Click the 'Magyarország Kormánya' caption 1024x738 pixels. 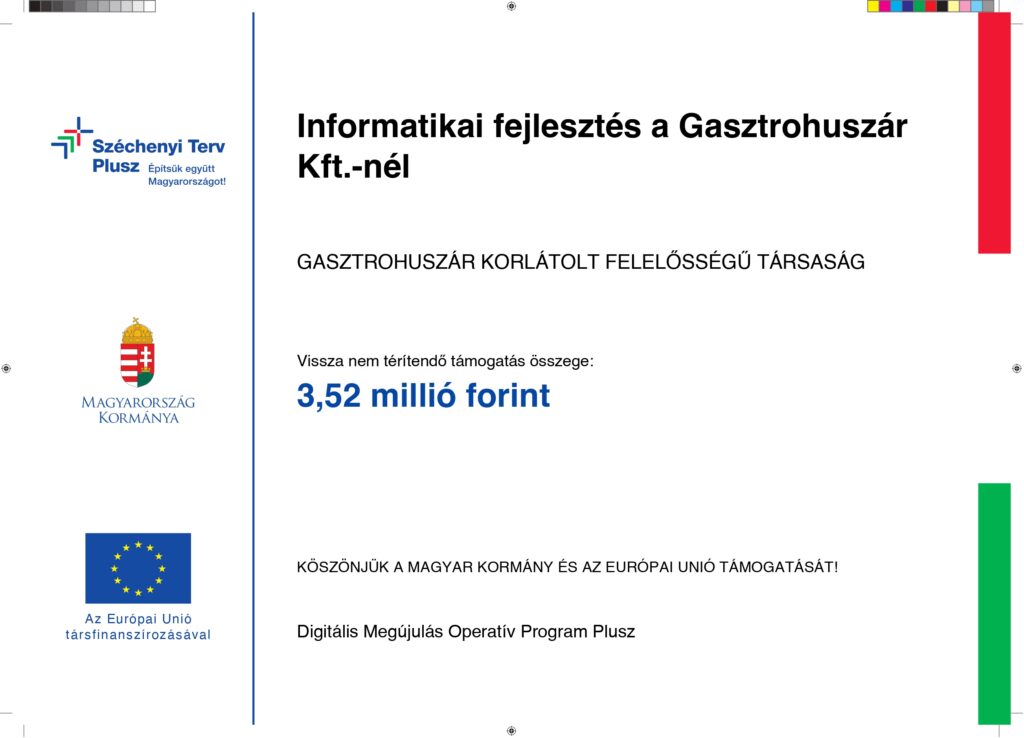click(138, 410)
